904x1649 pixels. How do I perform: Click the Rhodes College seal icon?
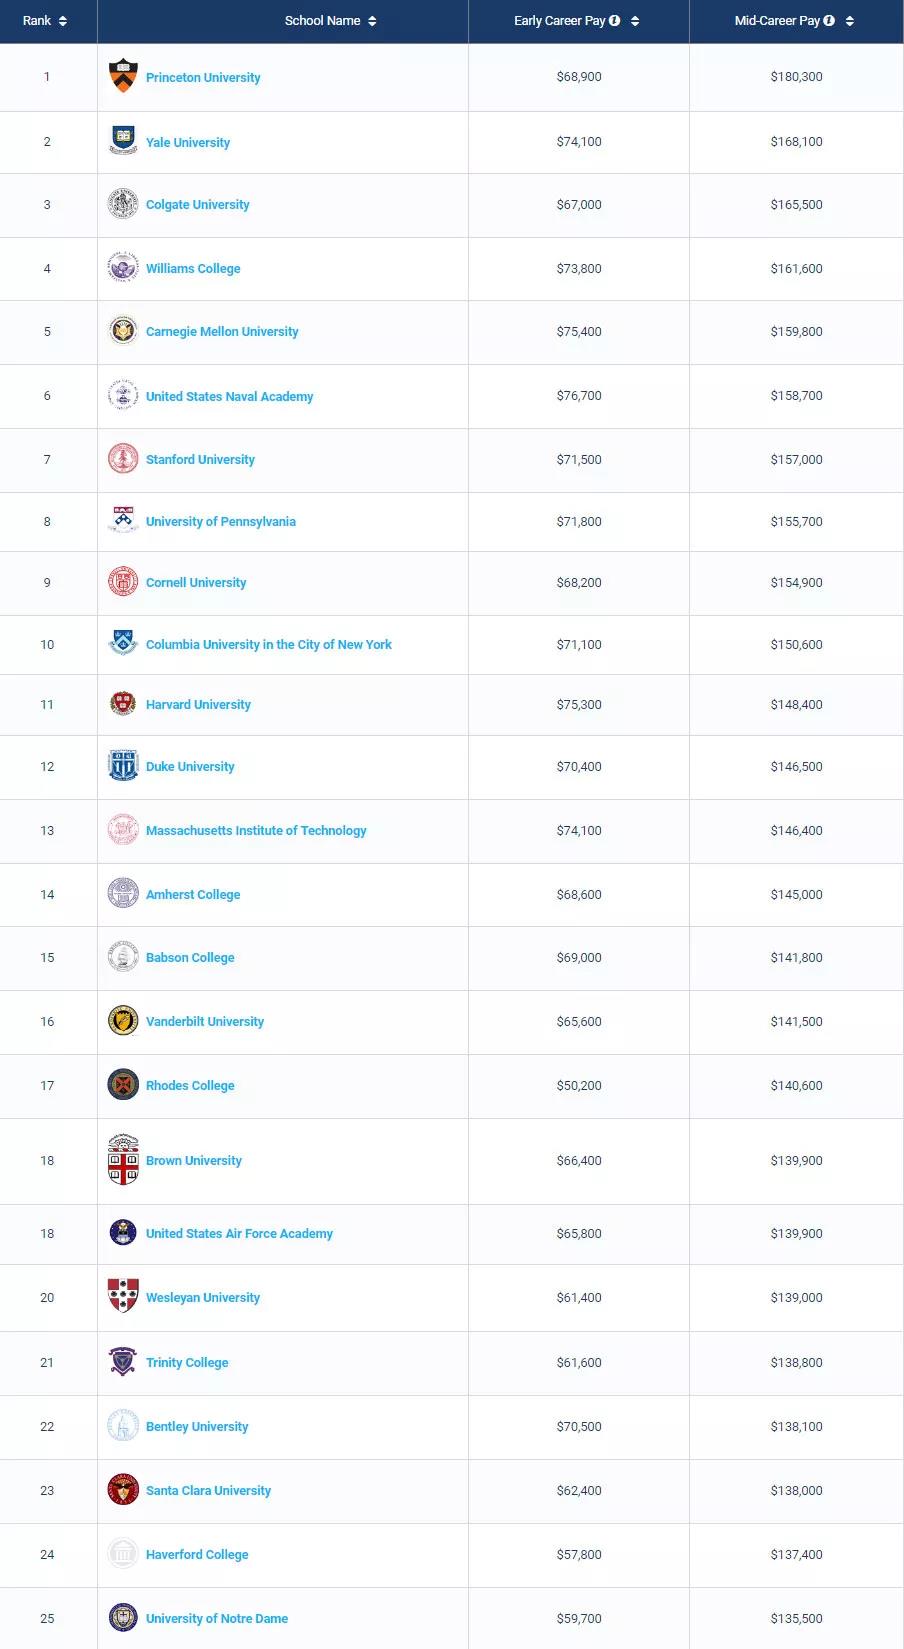(x=123, y=1084)
